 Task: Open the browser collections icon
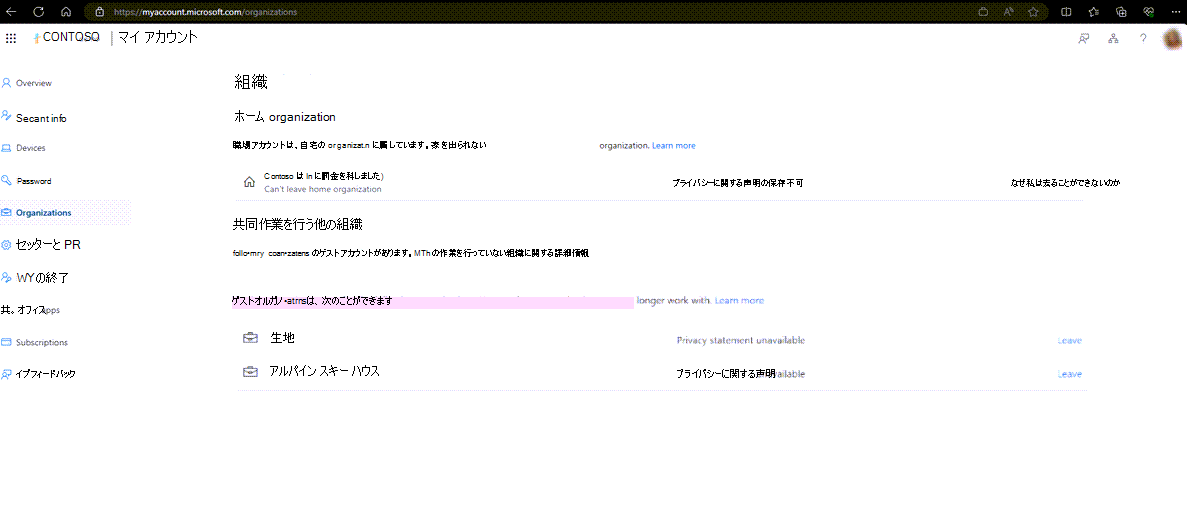(1121, 12)
